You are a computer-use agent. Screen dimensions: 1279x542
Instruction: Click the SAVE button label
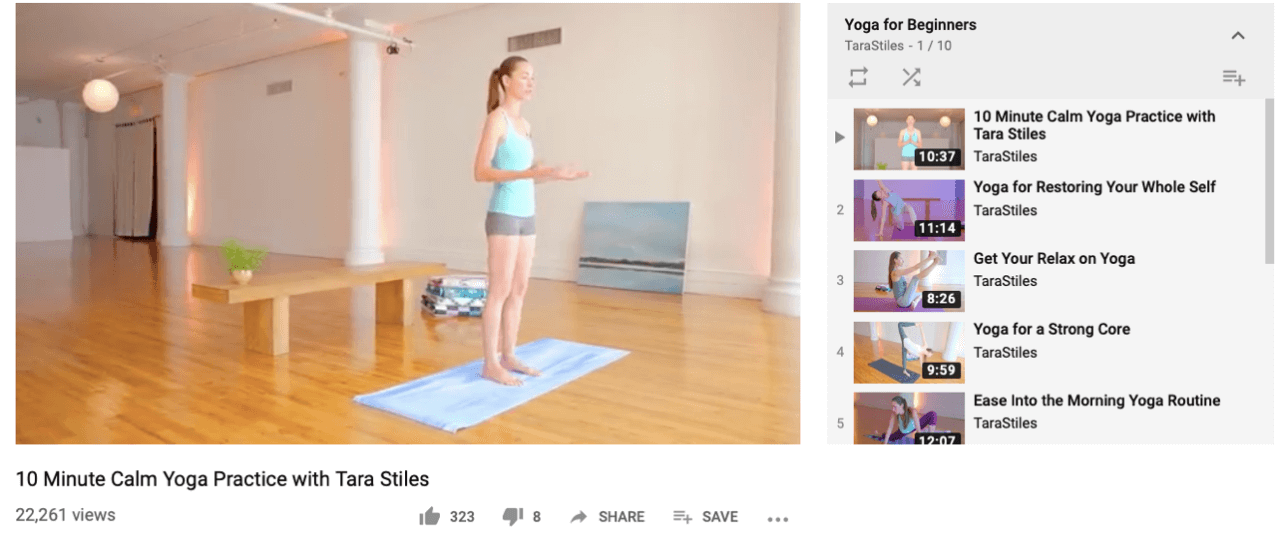click(x=720, y=517)
